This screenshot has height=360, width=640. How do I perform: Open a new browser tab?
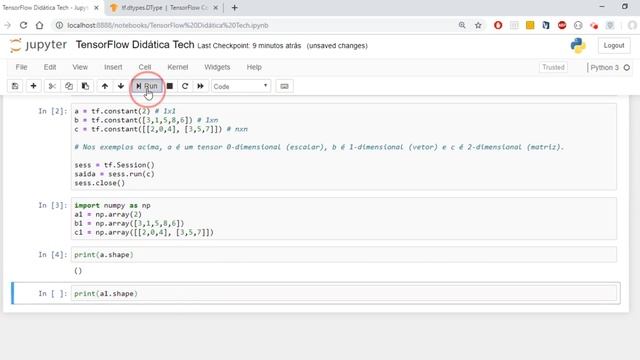tap(234, 8)
